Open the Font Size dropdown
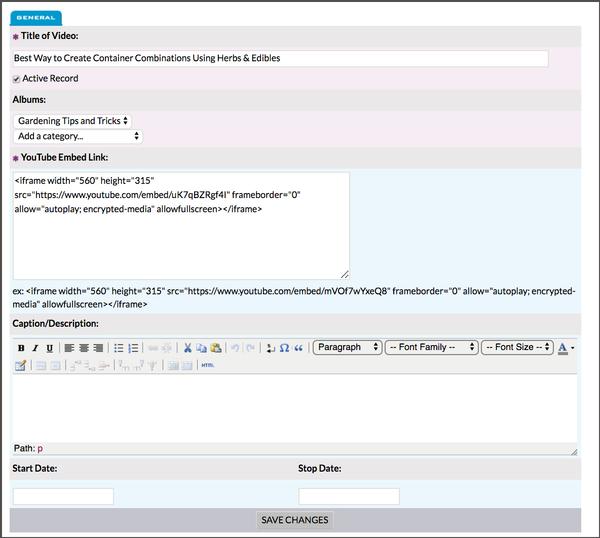This screenshot has width=600, height=538. coord(516,347)
